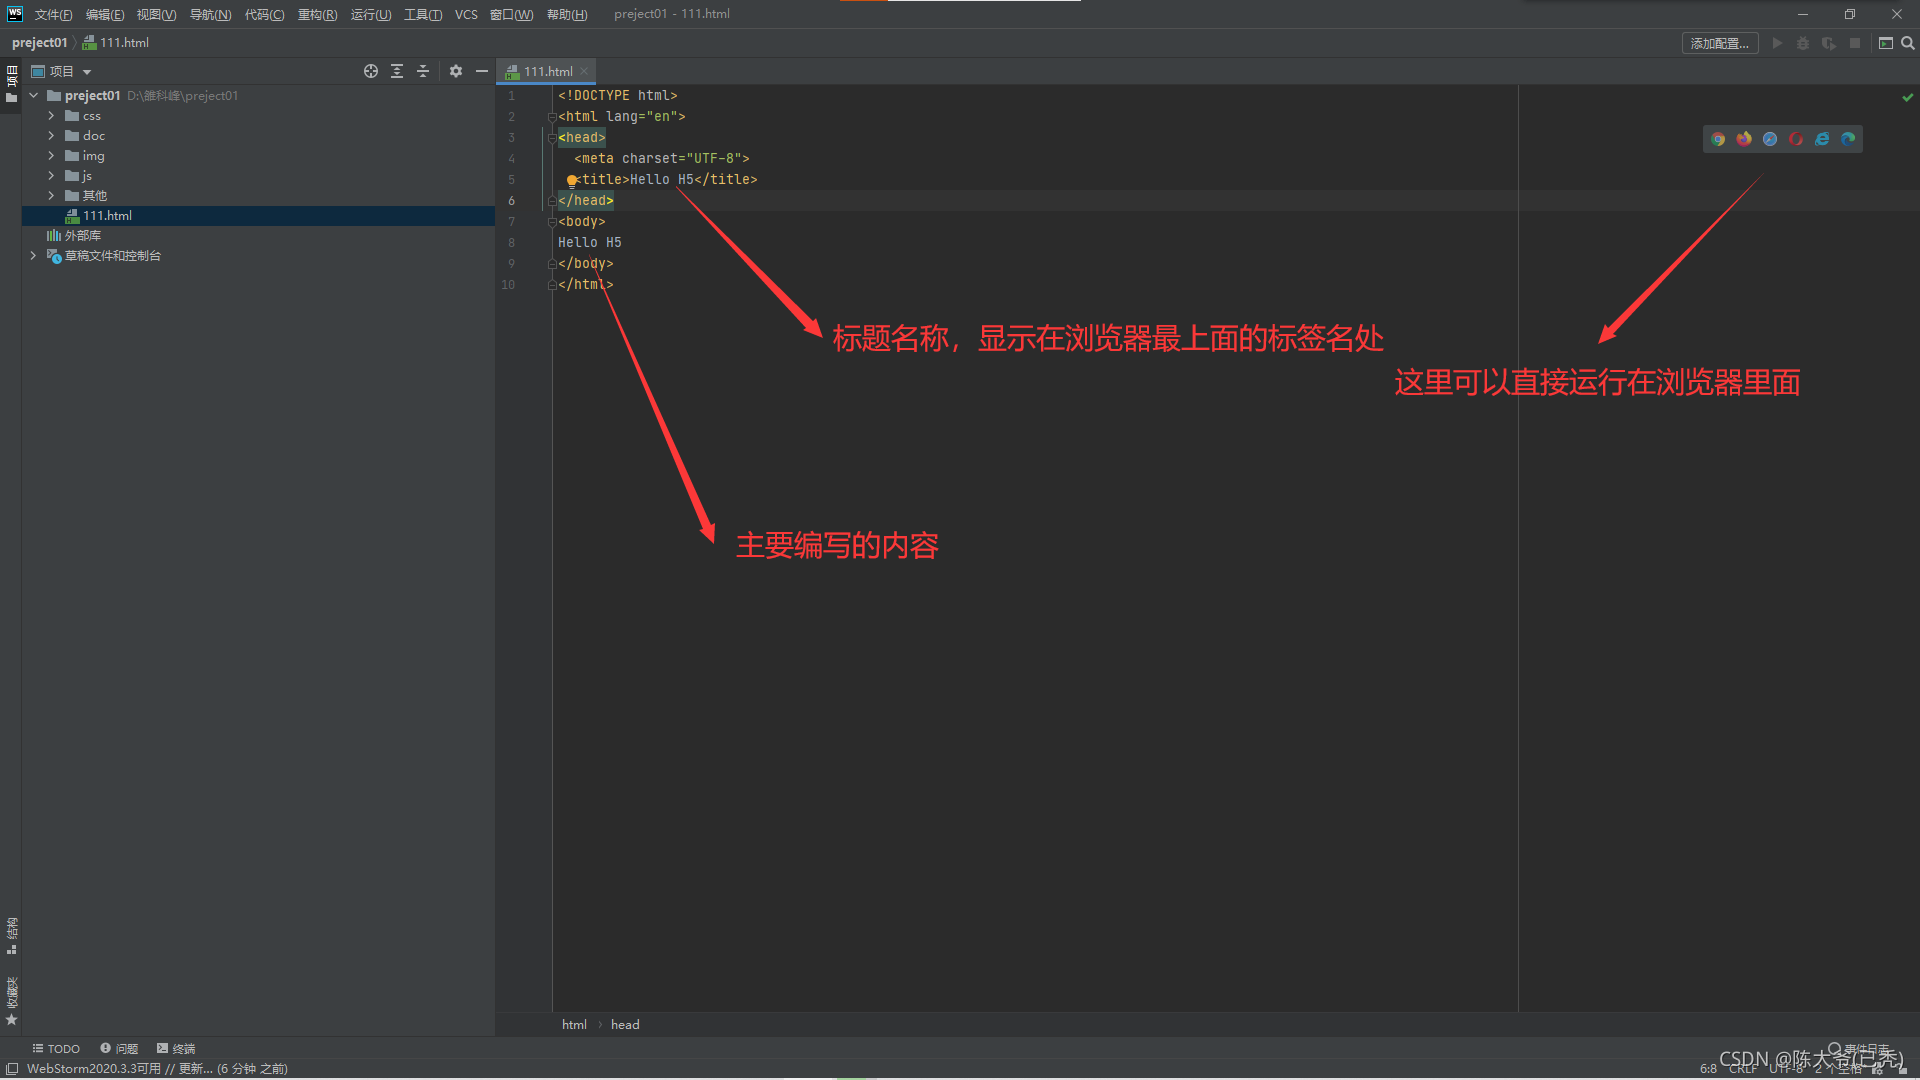The width and height of the screenshot is (1920, 1080).
Task: Toggle the lightbulb on title line
Action: [571, 181]
